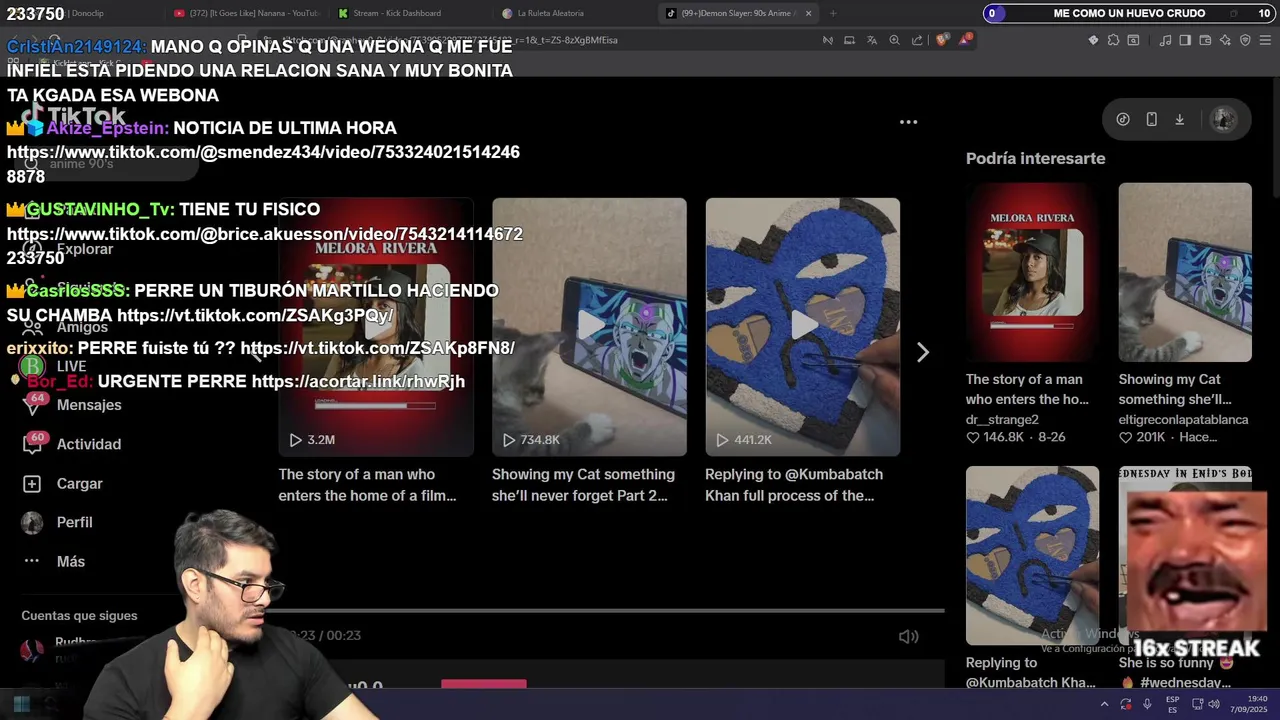This screenshot has height=720, width=1280.
Task: Click the taskbar microphone icon
Action: (x=1147, y=704)
